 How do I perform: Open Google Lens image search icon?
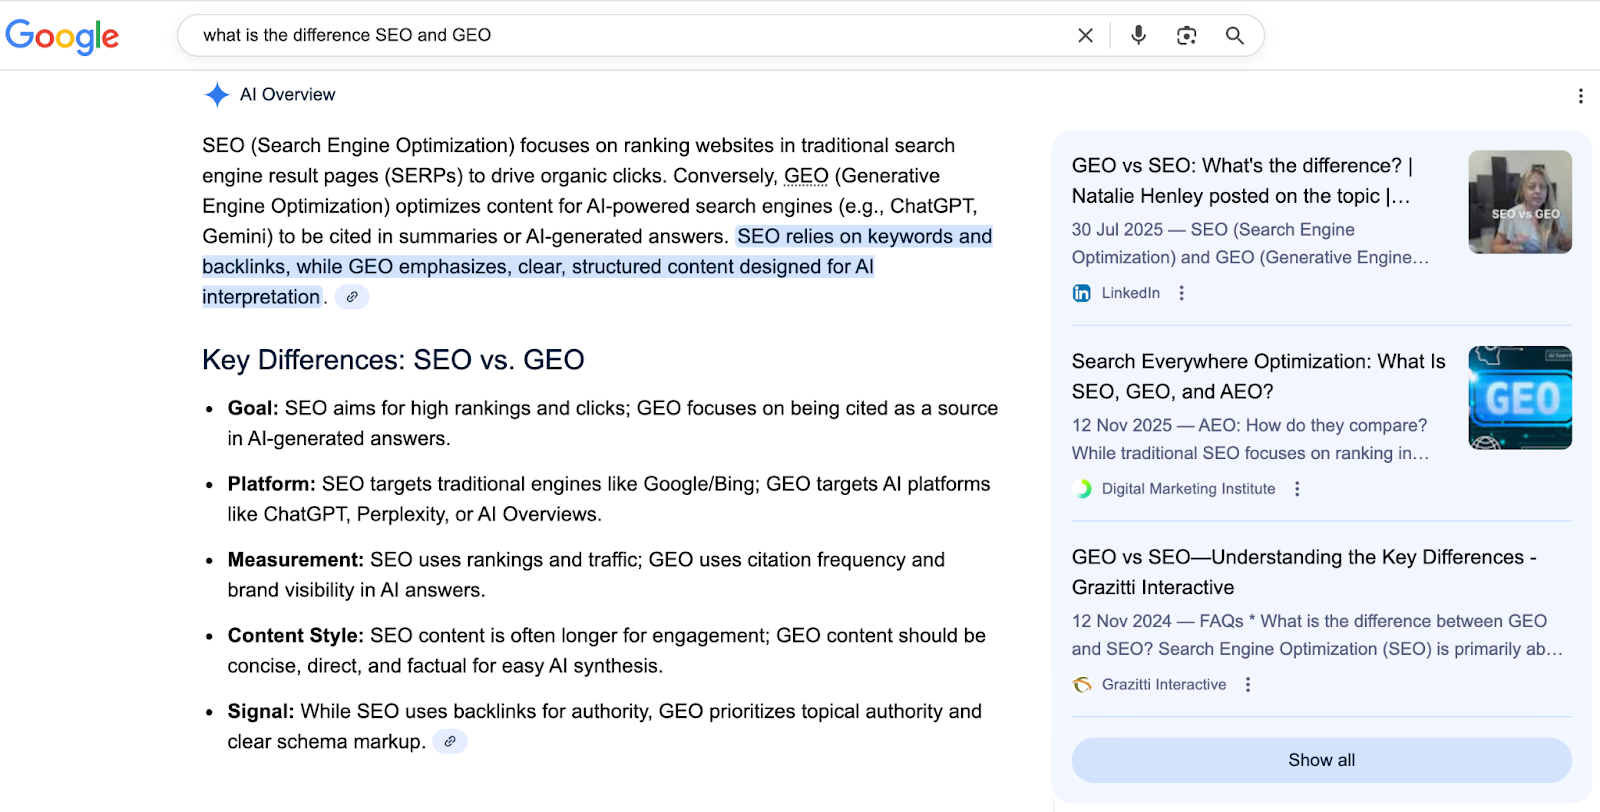point(1186,35)
